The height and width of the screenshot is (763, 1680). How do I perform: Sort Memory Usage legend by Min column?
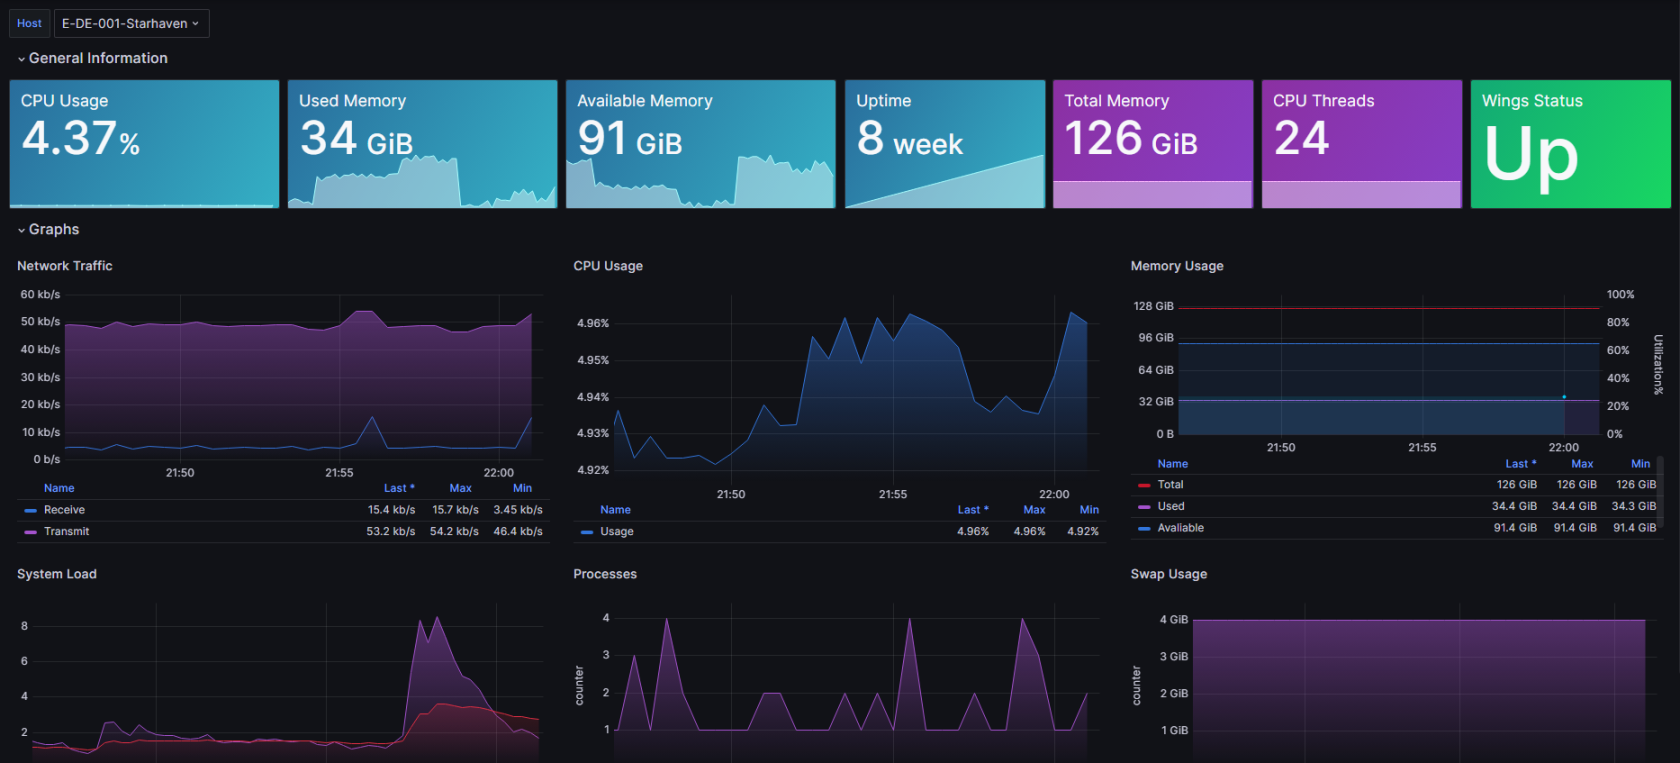[1640, 464]
